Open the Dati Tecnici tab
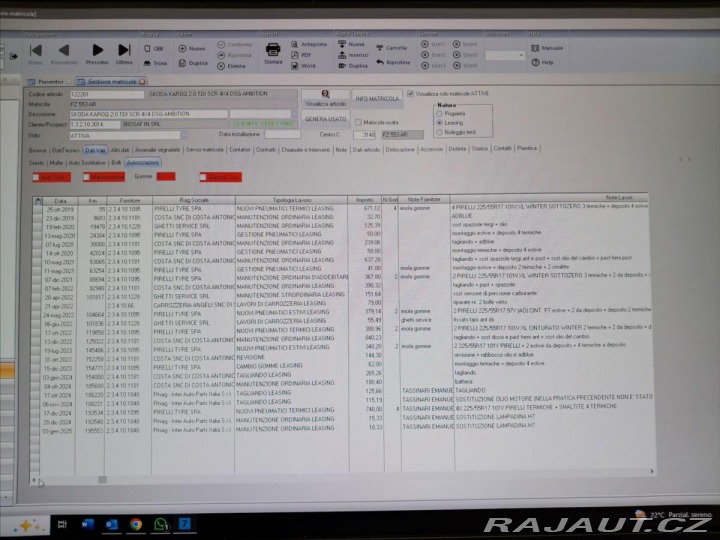The height and width of the screenshot is (540, 720). coord(65,150)
